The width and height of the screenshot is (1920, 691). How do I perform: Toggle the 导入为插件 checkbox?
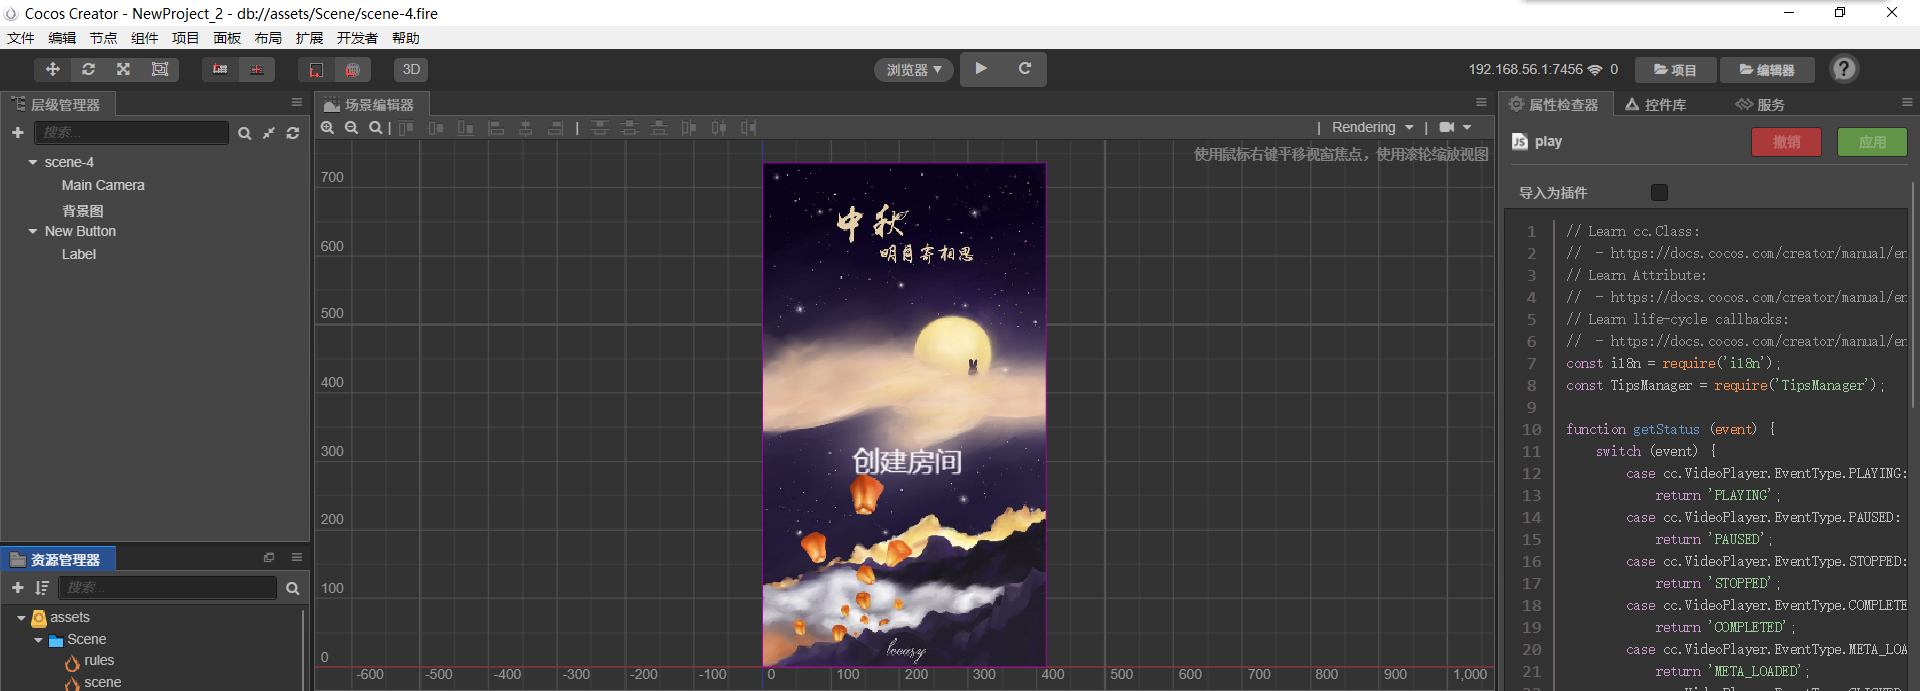click(x=1659, y=192)
